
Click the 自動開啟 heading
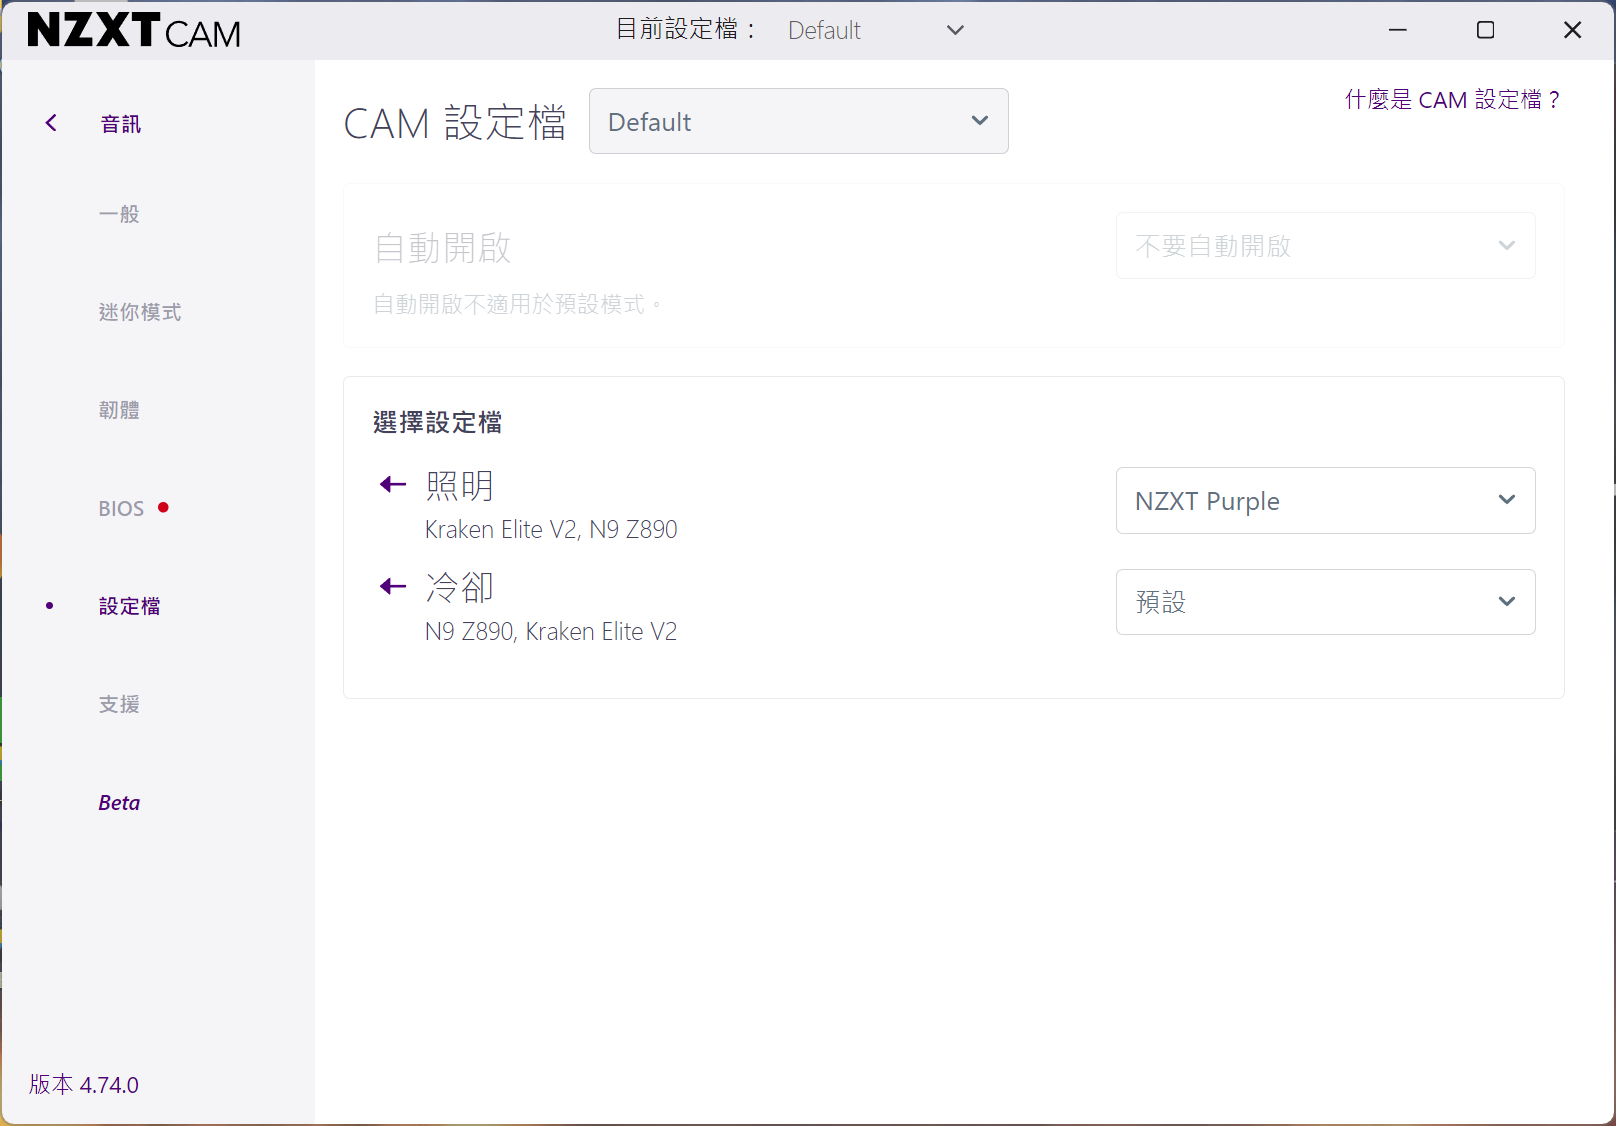click(x=442, y=247)
